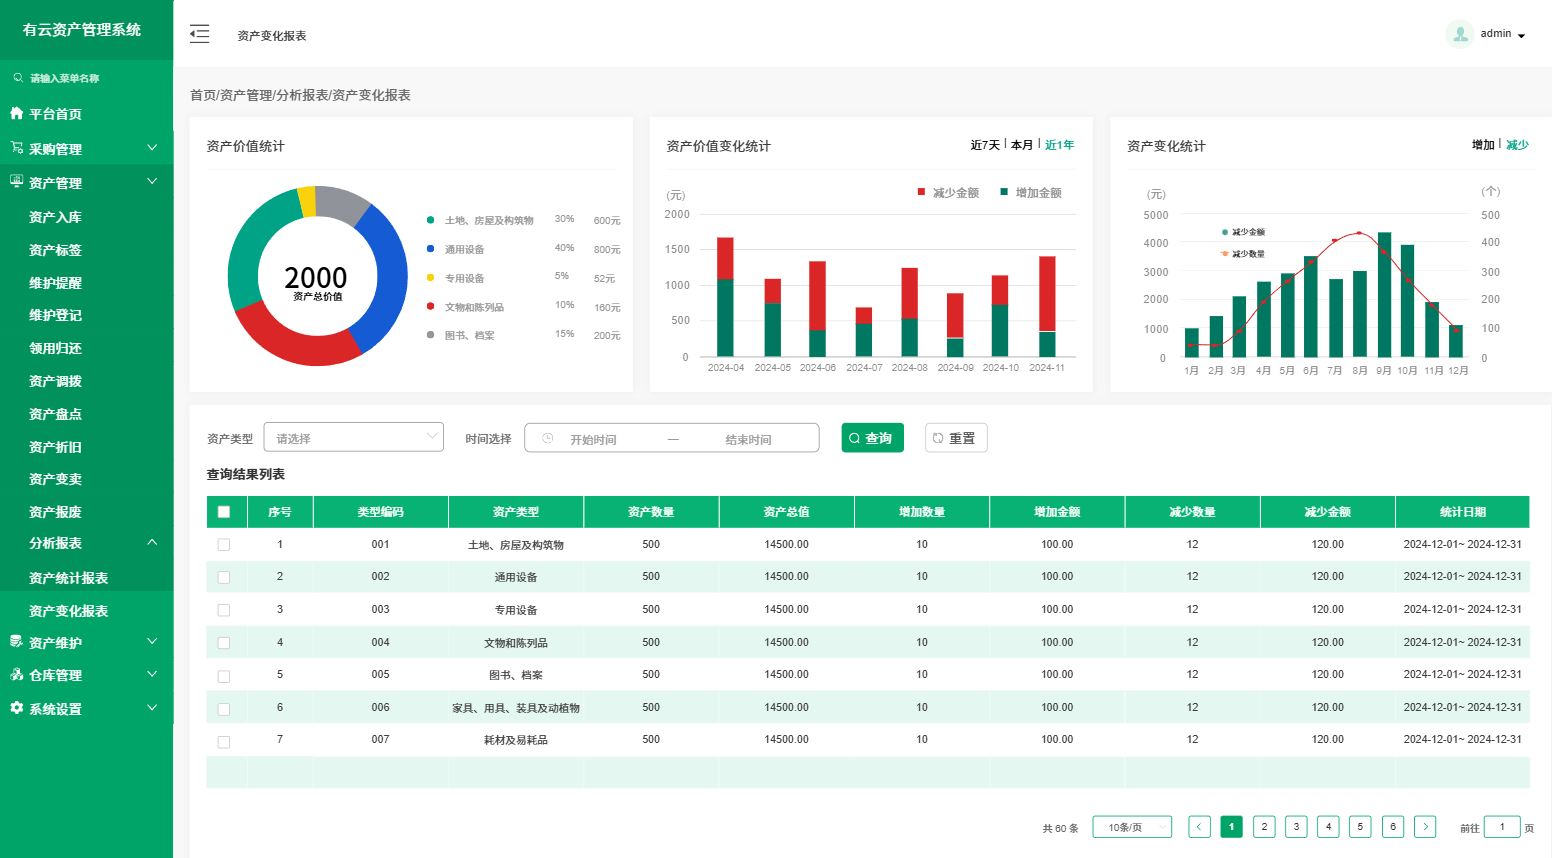Click the admin user avatar icon
Screen dimensions: 1552x858
pyautogui.click(x=1459, y=34)
